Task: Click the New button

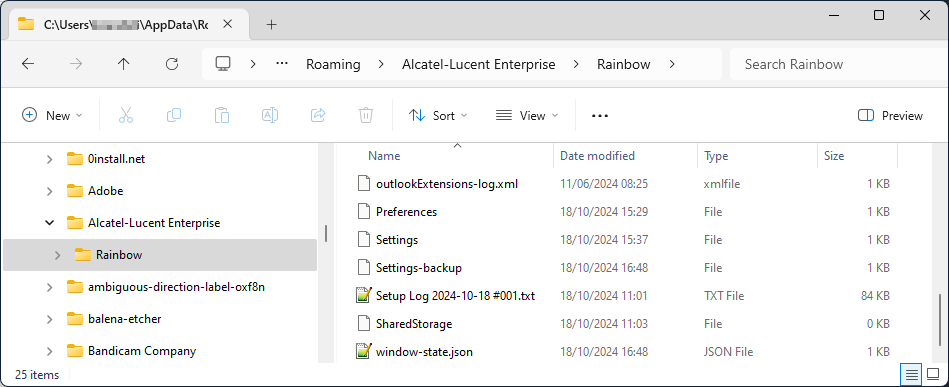Action: coord(52,115)
